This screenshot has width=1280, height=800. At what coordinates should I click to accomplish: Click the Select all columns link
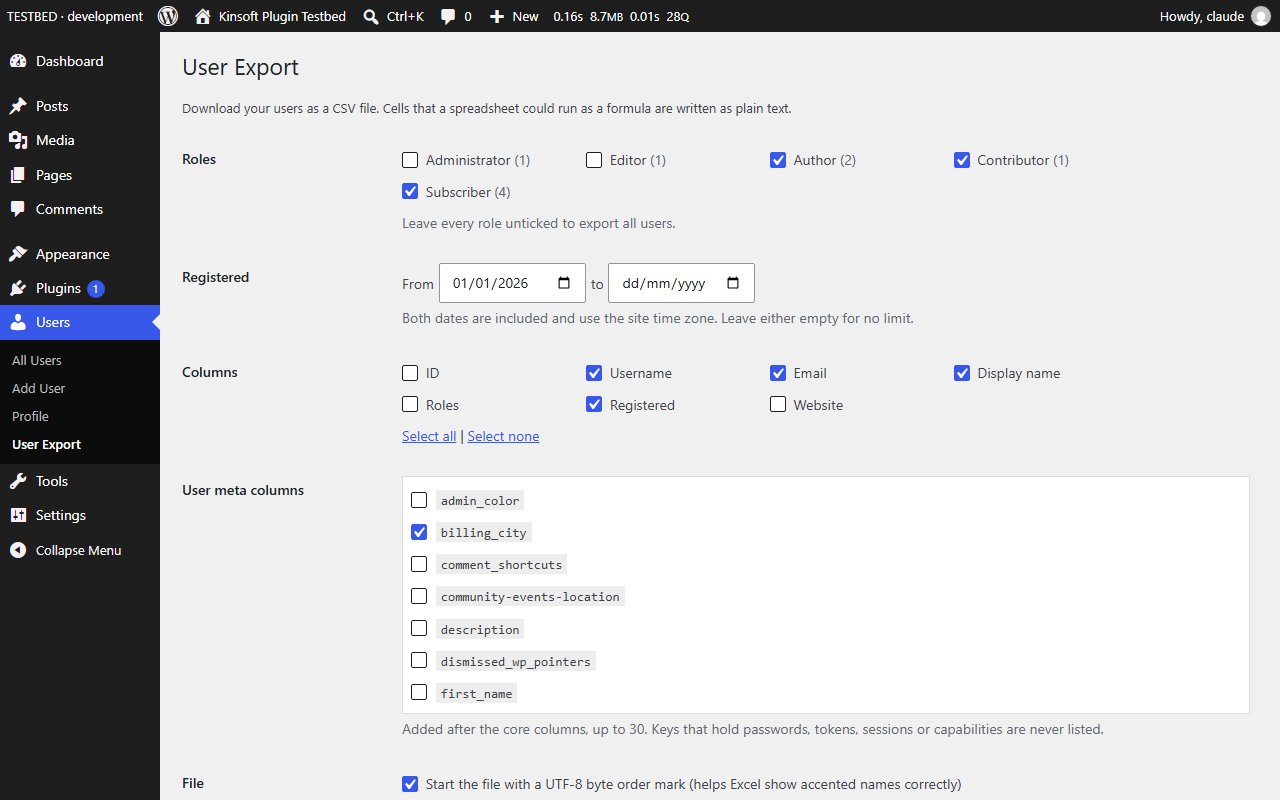(x=429, y=436)
